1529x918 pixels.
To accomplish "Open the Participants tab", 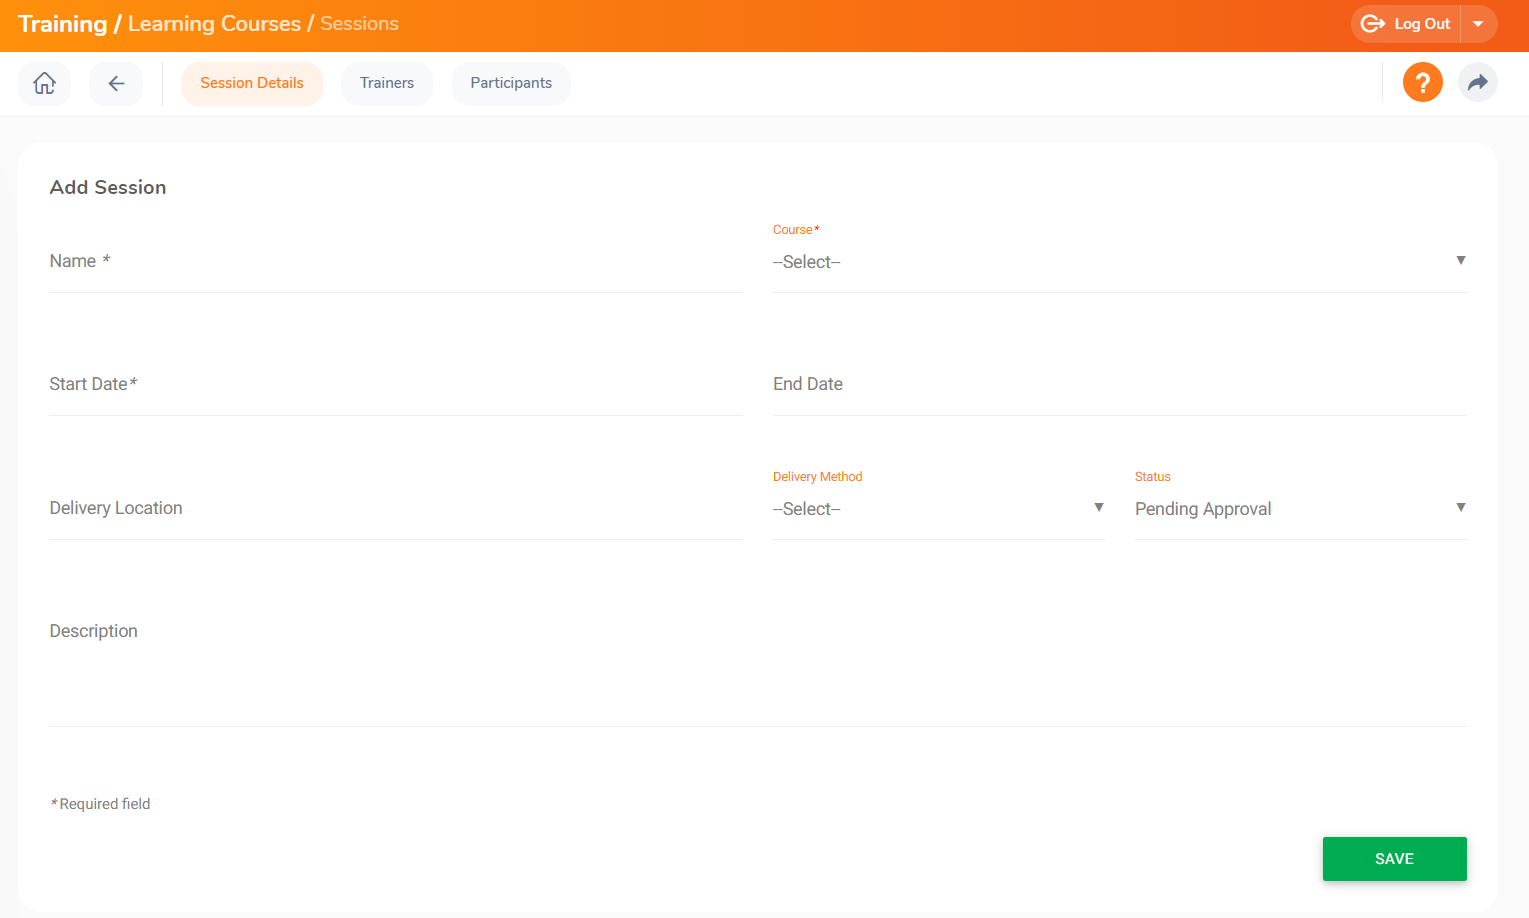I will click(511, 83).
